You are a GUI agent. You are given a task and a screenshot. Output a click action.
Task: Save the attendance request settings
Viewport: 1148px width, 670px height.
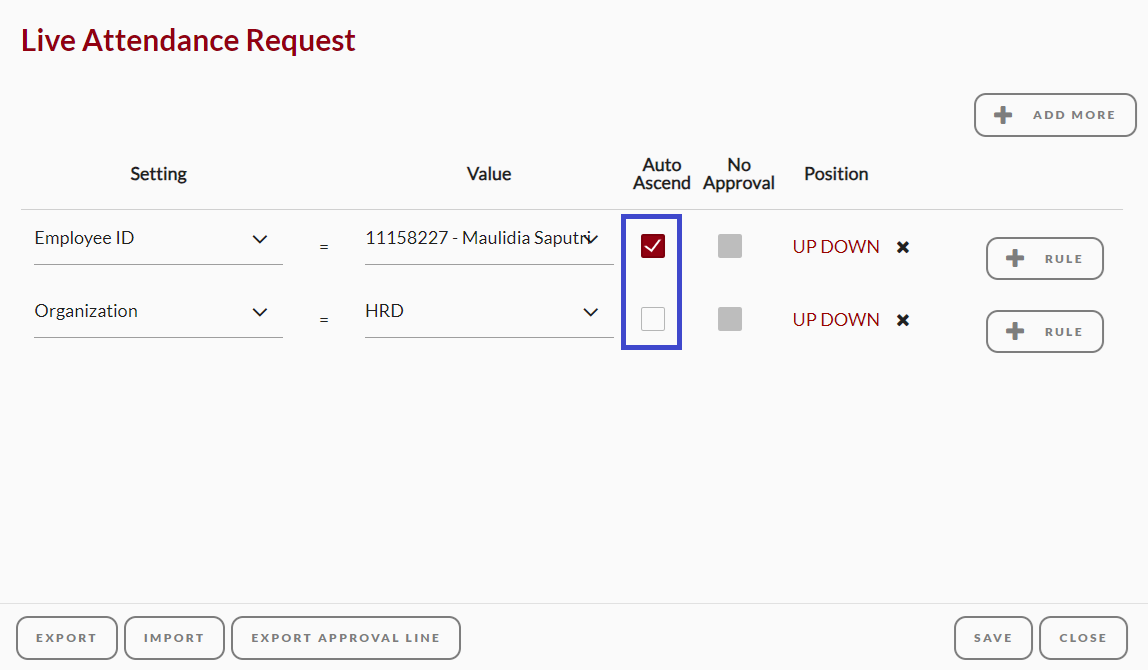coord(993,638)
